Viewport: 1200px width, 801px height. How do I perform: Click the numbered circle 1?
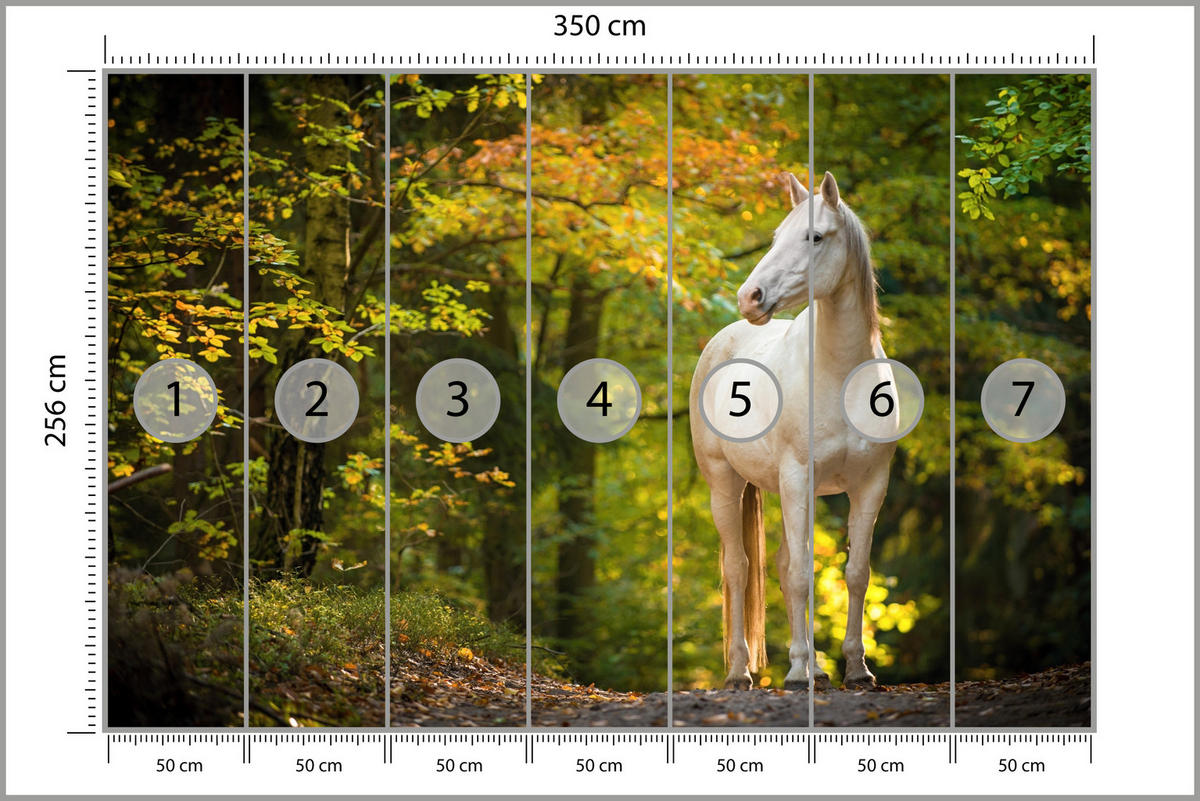pos(175,400)
